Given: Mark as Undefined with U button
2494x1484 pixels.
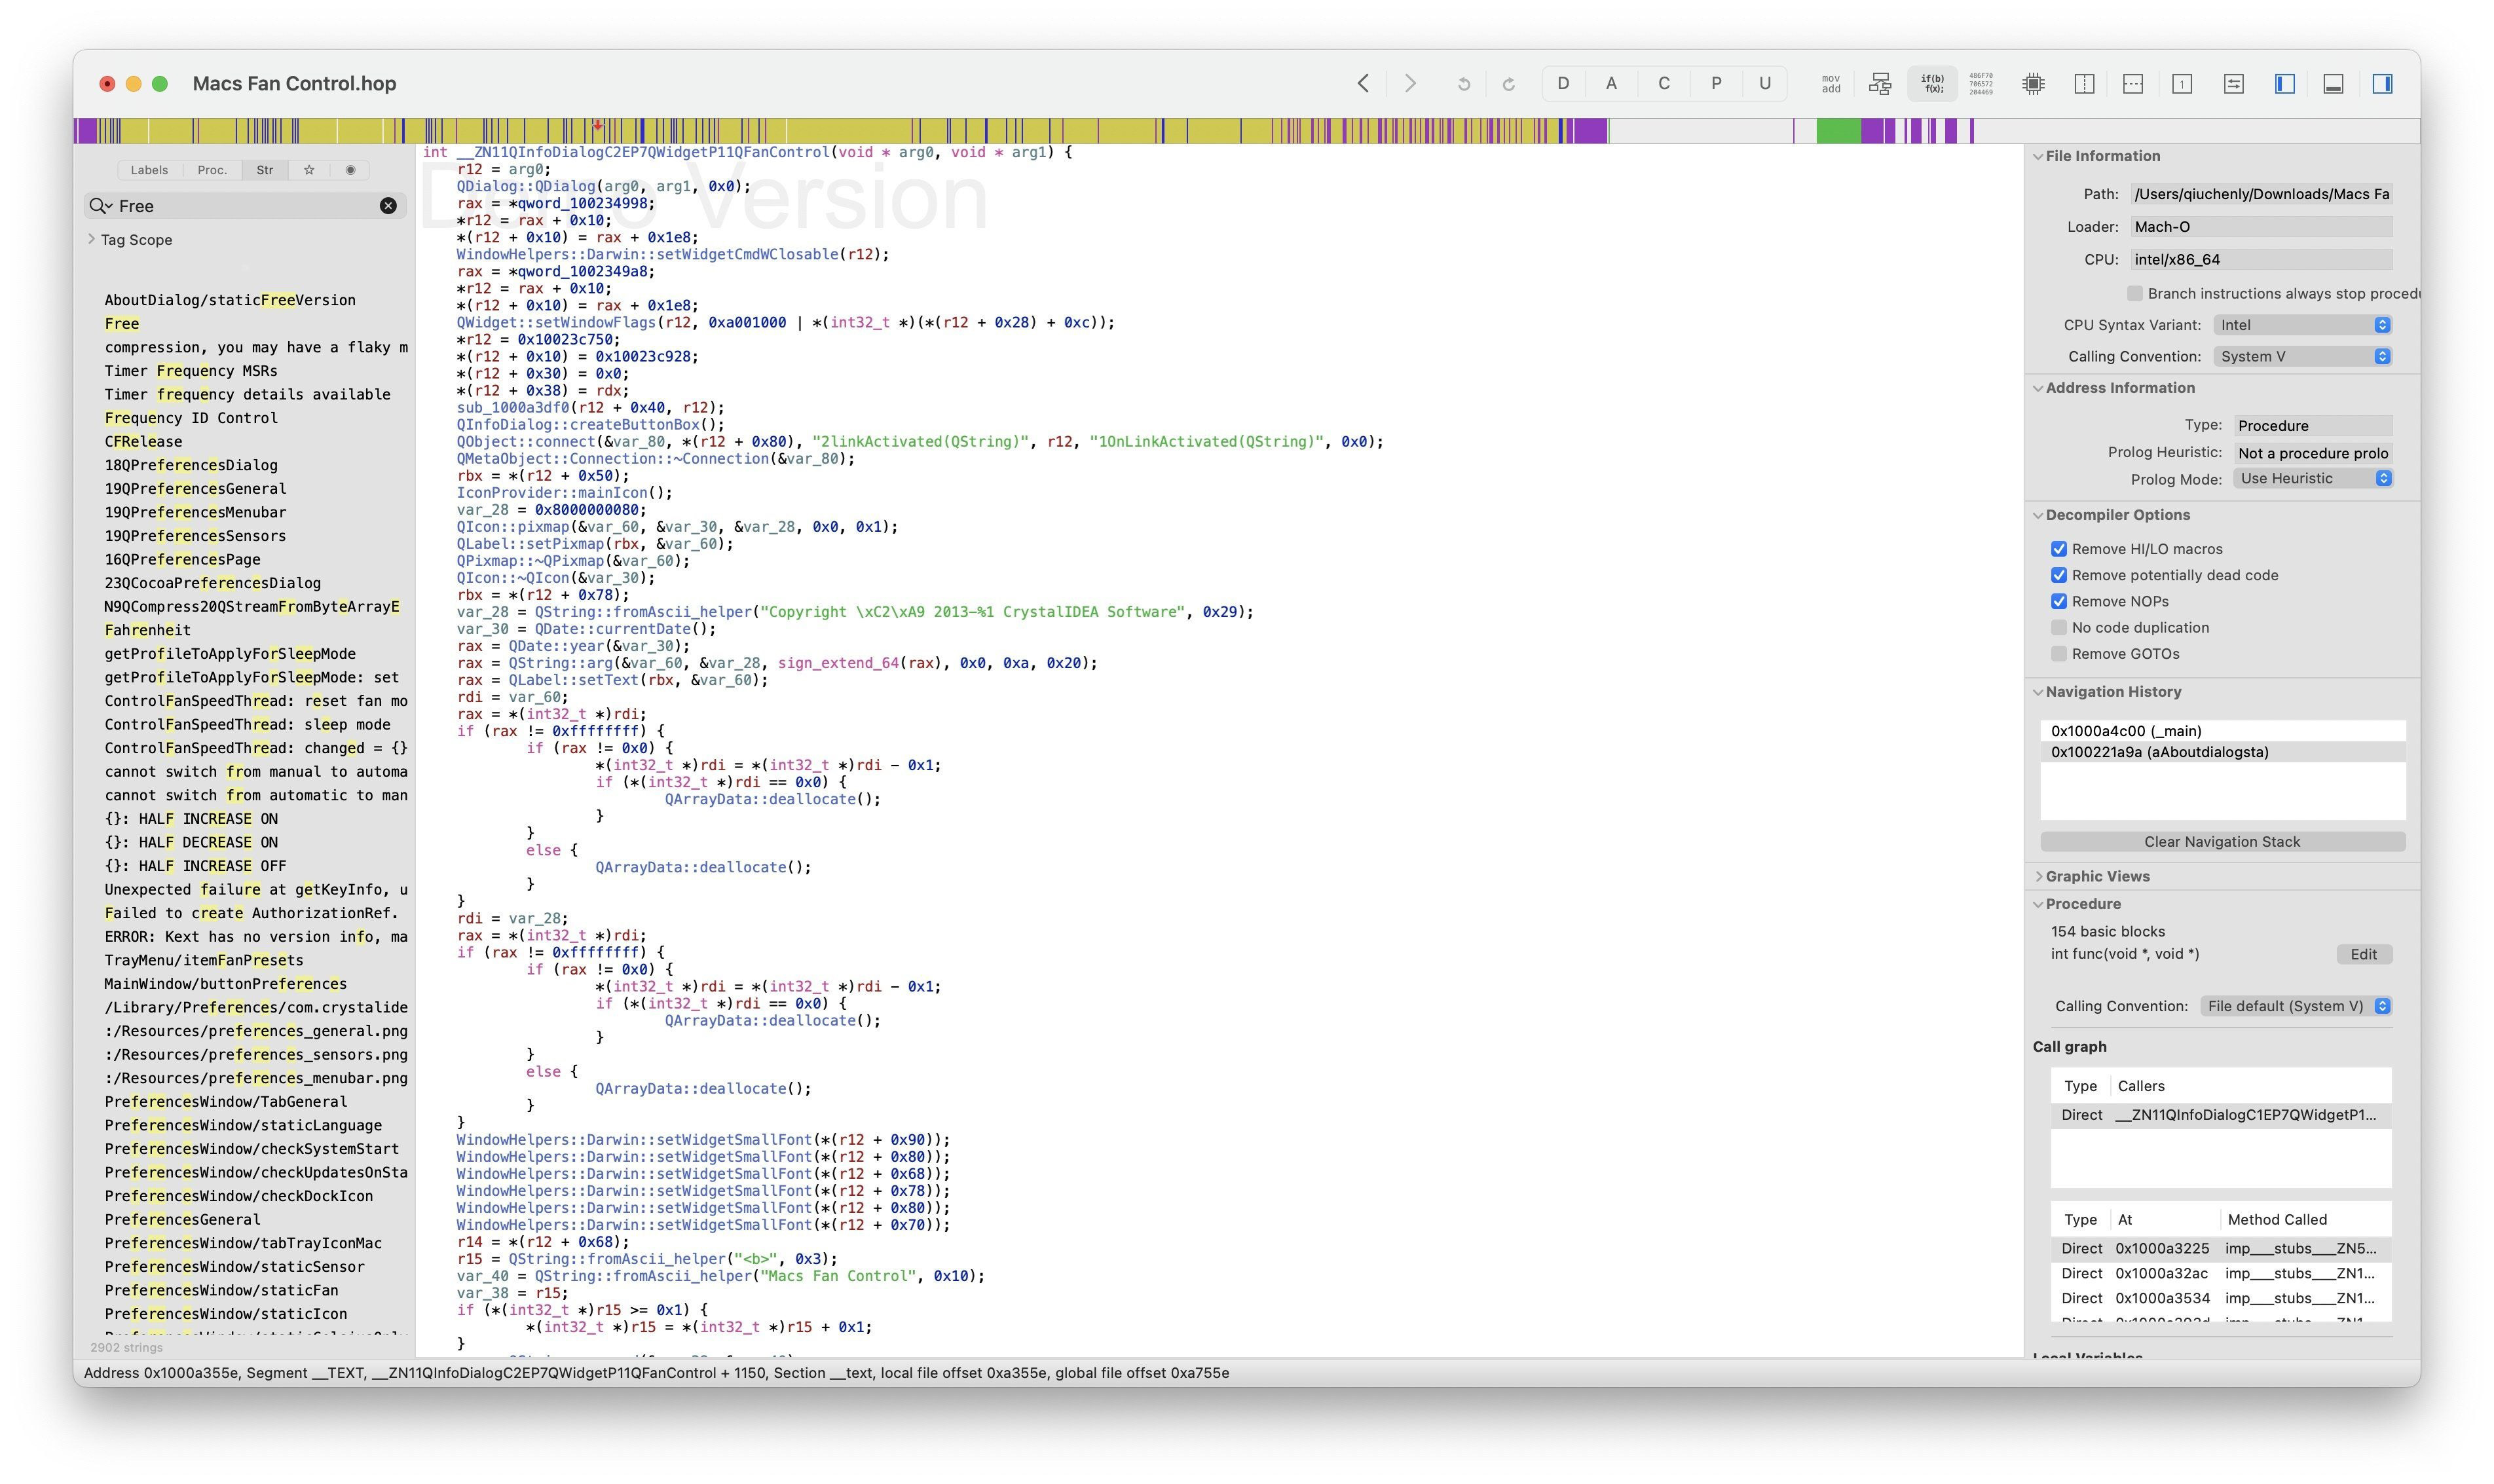Looking at the screenshot, I should pos(1765,84).
